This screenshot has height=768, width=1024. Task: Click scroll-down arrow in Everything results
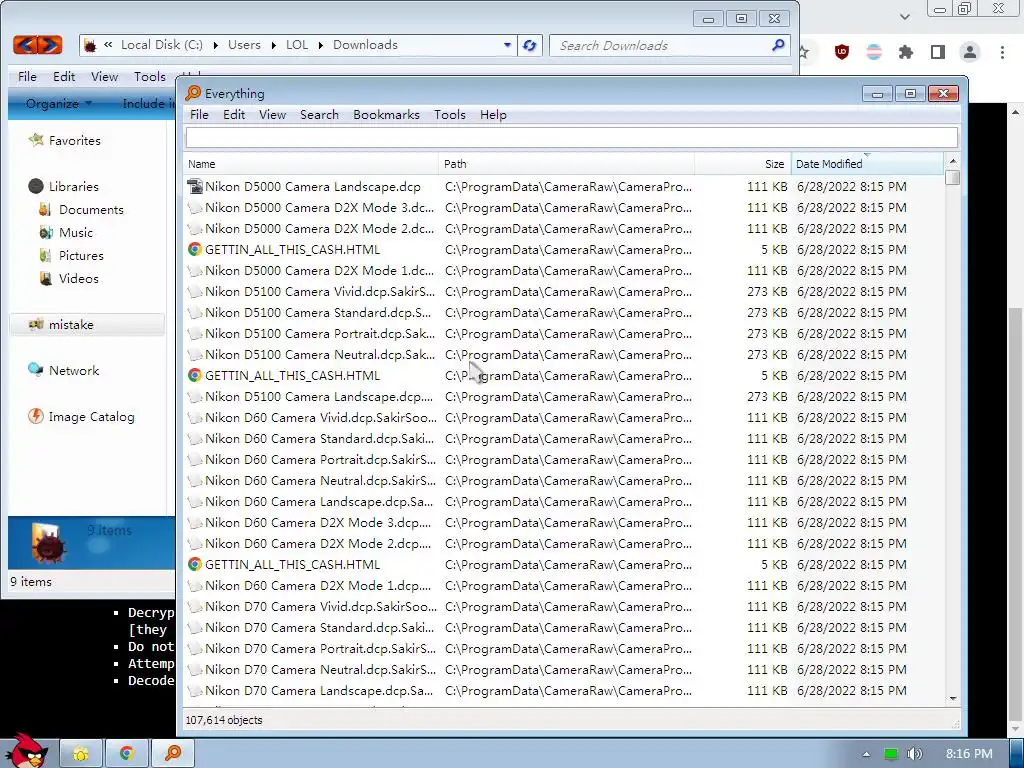tap(953, 698)
